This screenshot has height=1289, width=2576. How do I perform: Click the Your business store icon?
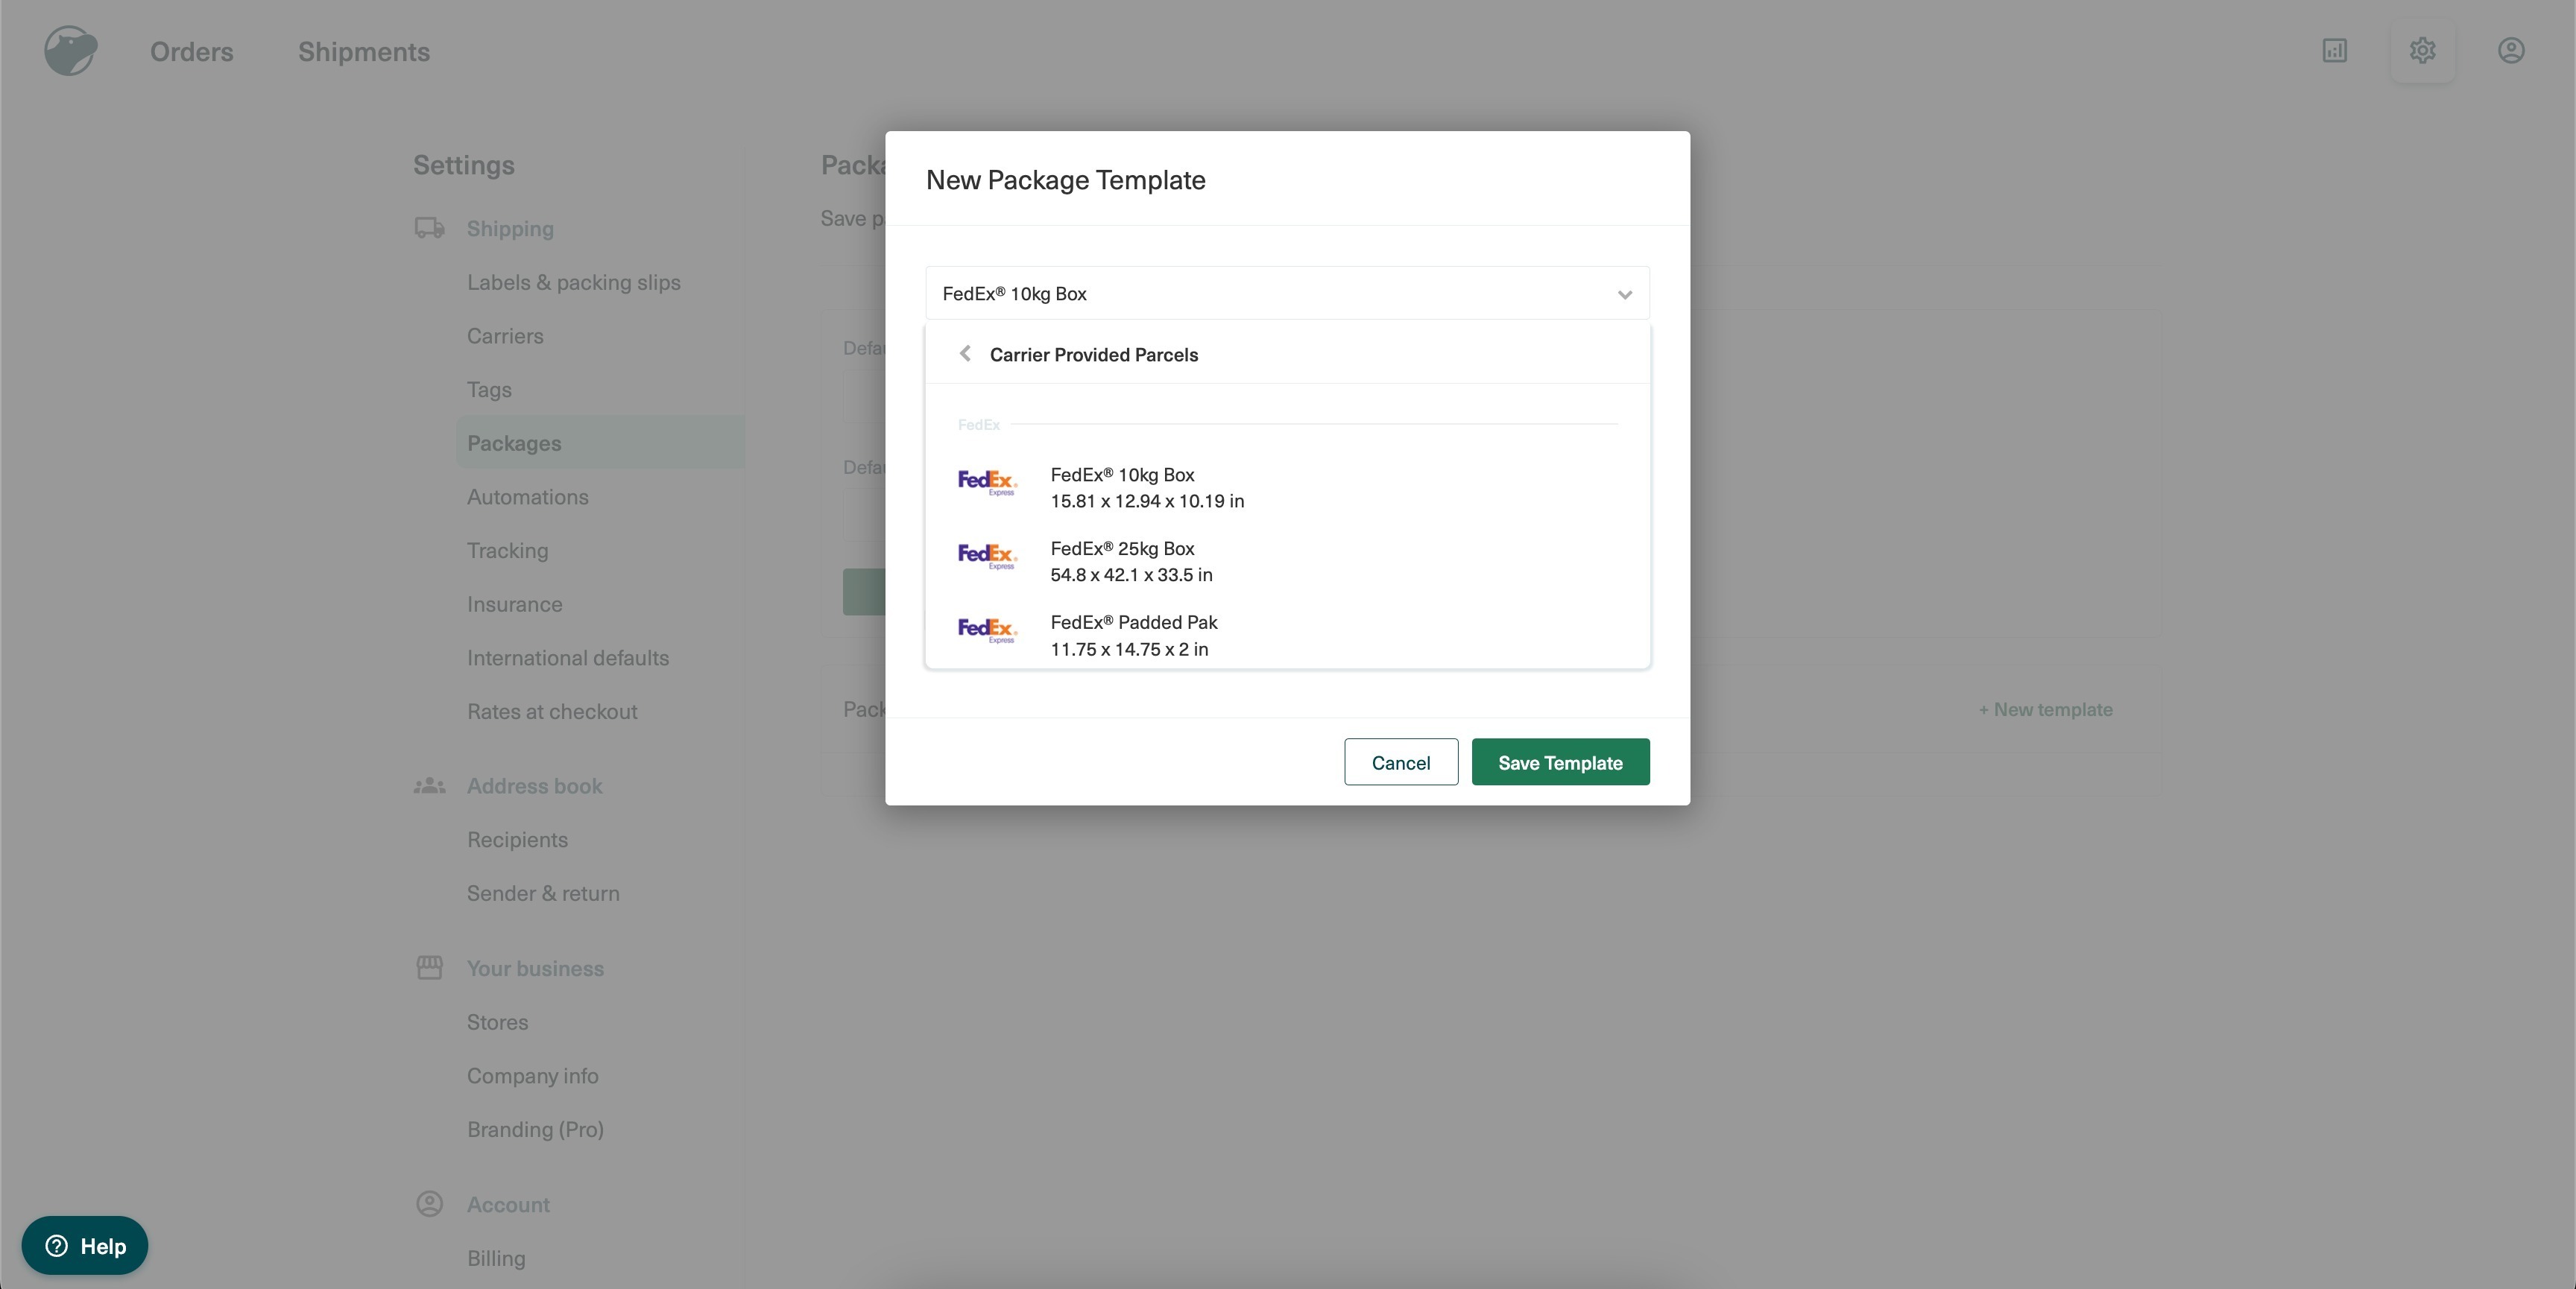[x=430, y=968]
